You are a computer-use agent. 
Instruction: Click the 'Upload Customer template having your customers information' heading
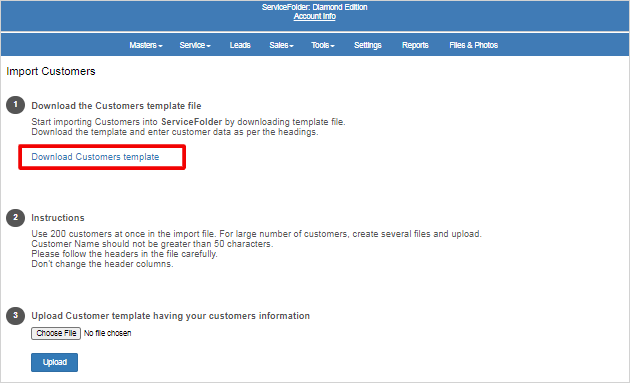170,315
